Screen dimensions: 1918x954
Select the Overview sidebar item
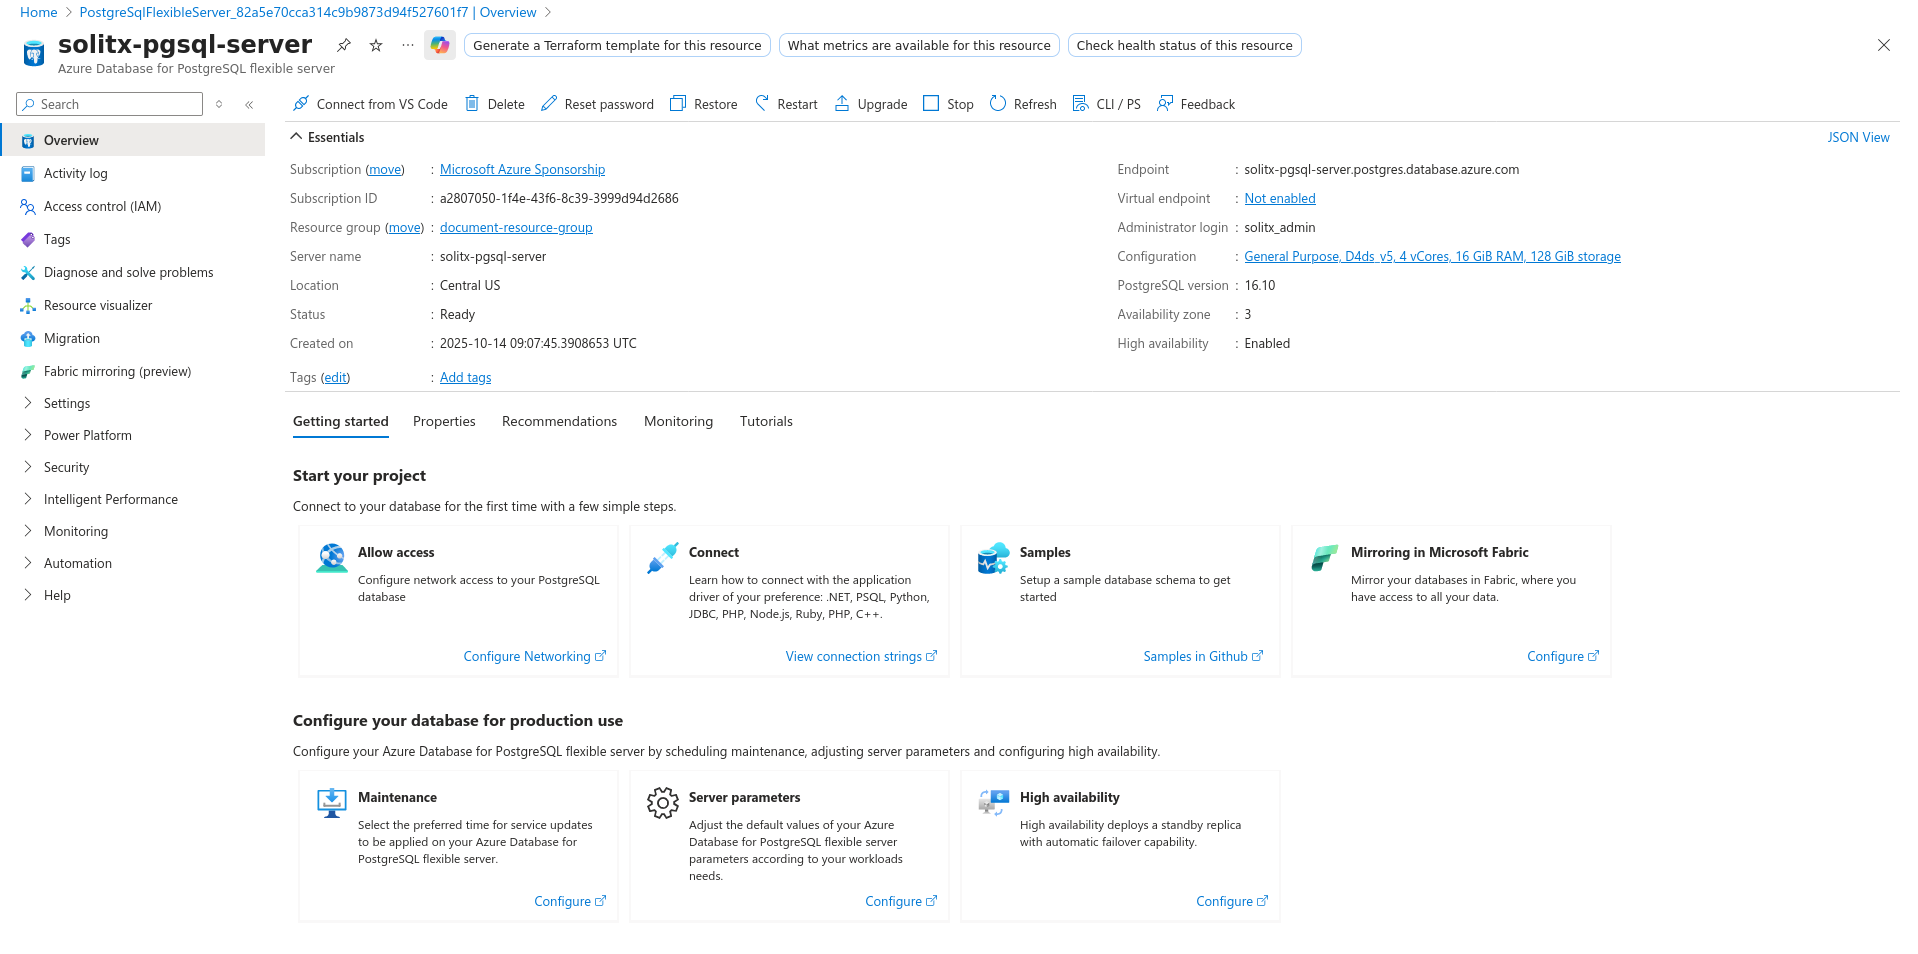pos(133,140)
